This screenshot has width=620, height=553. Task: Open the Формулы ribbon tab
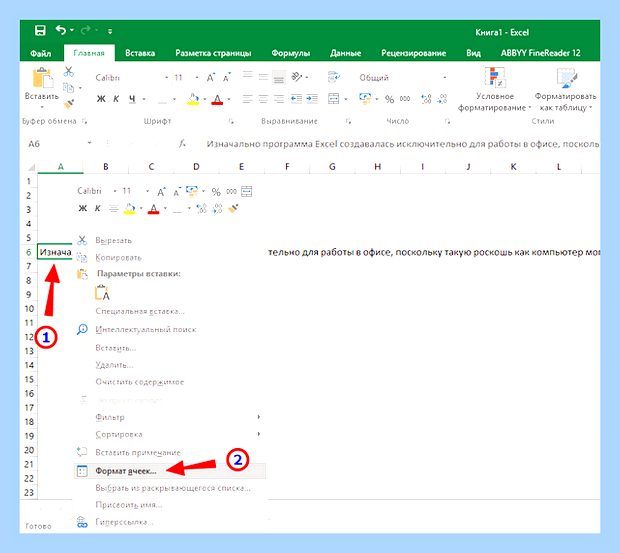click(x=291, y=53)
